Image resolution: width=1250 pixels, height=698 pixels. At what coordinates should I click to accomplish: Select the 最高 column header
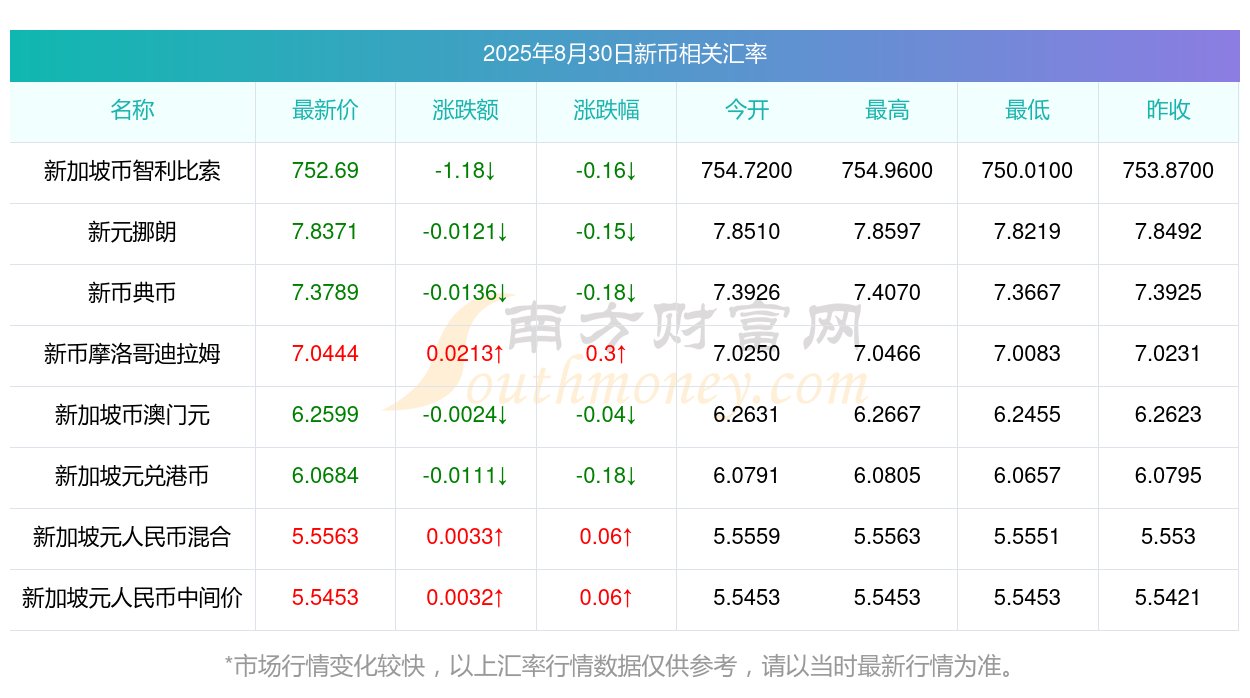pos(887,110)
